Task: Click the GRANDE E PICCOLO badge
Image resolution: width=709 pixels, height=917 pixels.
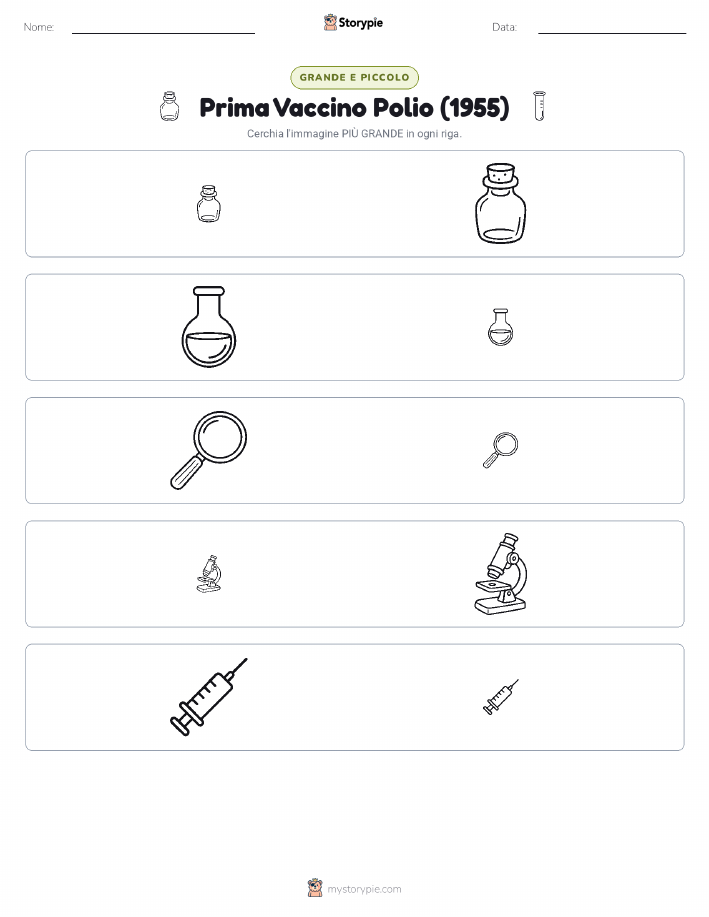Action: pyautogui.click(x=354, y=77)
